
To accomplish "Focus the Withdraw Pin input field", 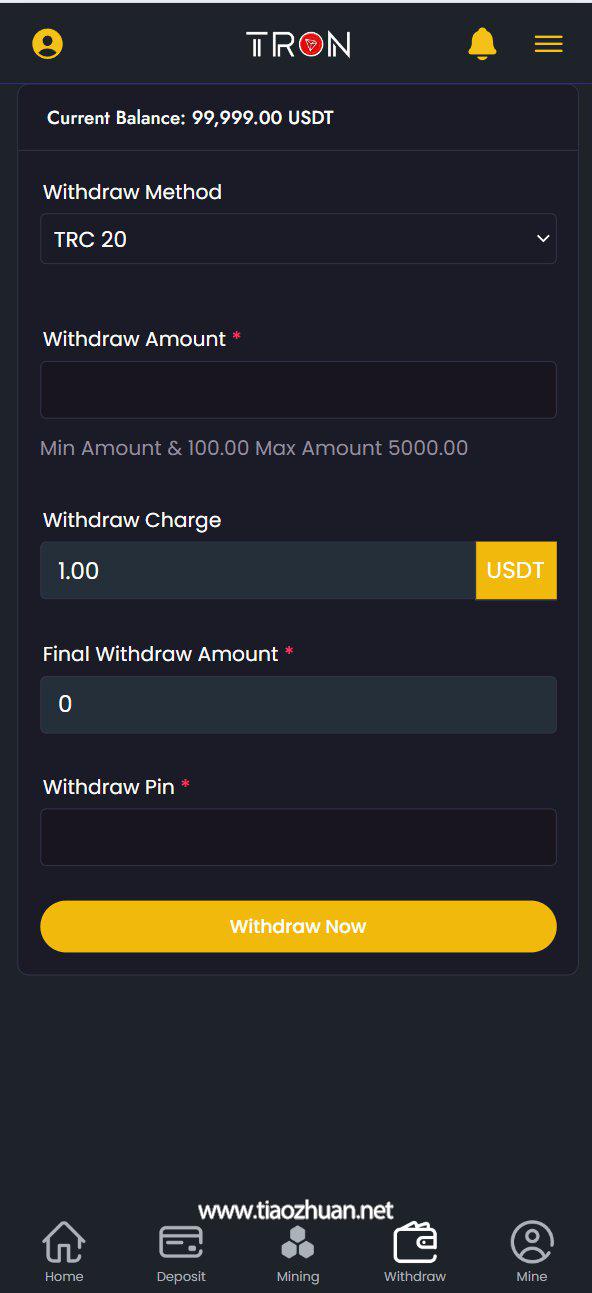I will coord(298,837).
